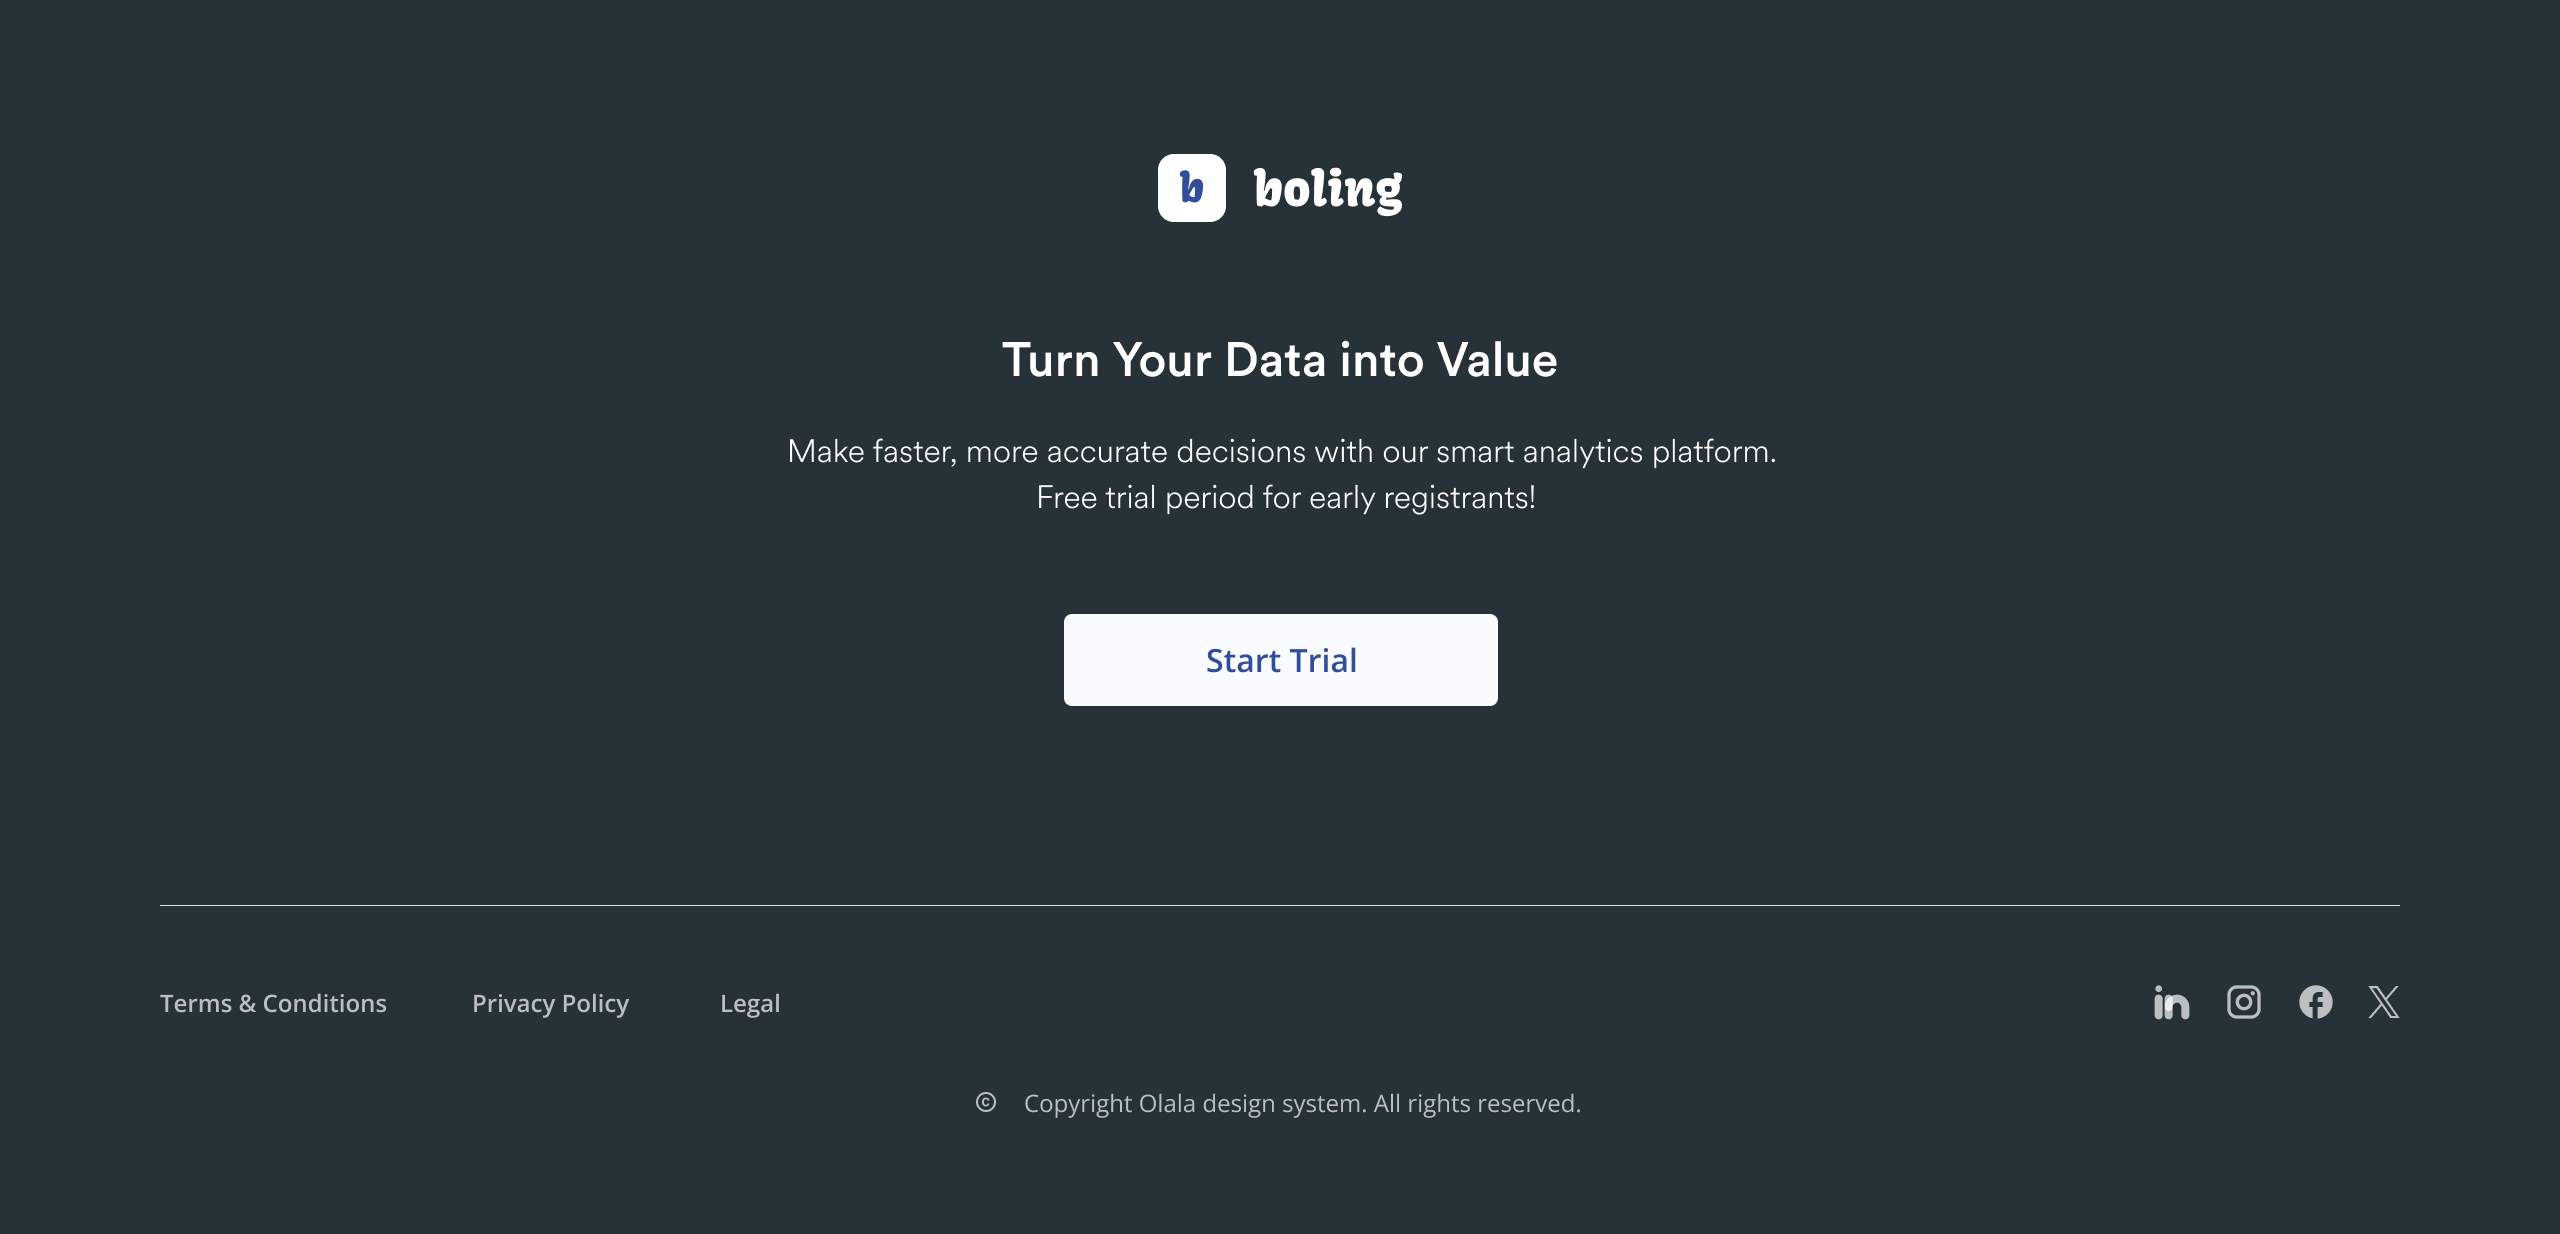Screen dimensions: 2560x1234
Task: Go to the Privacy Policy link
Action: [550, 1003]
